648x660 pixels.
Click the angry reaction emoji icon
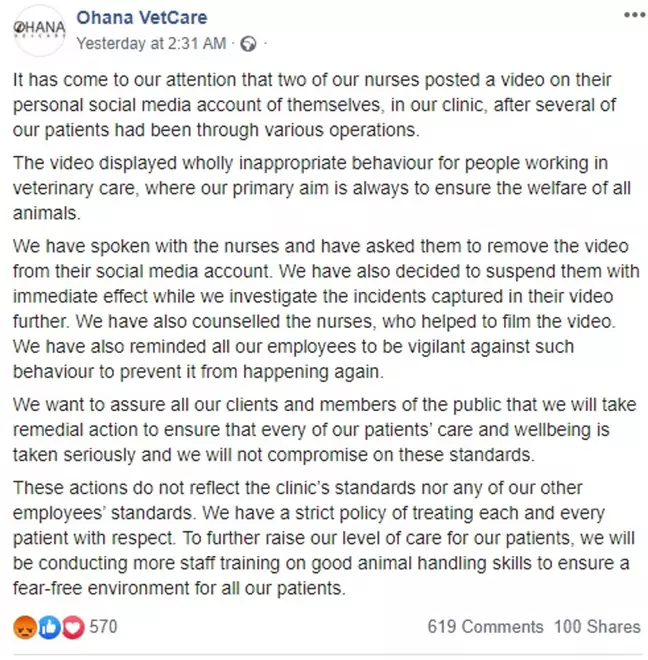click(x=23, y=627)
